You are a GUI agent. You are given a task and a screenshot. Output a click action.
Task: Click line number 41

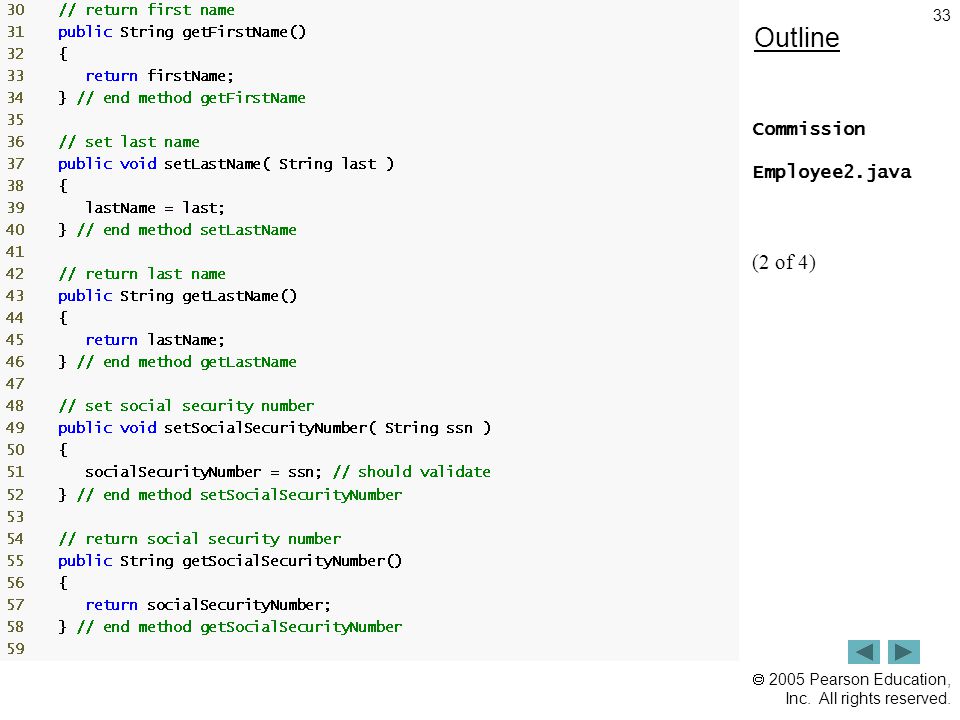click(x=15, y=252)
